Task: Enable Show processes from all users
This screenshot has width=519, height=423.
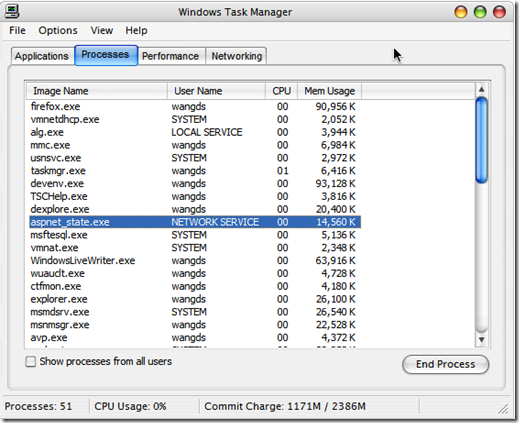Action: pyautogui.click(x=99, y=361)
